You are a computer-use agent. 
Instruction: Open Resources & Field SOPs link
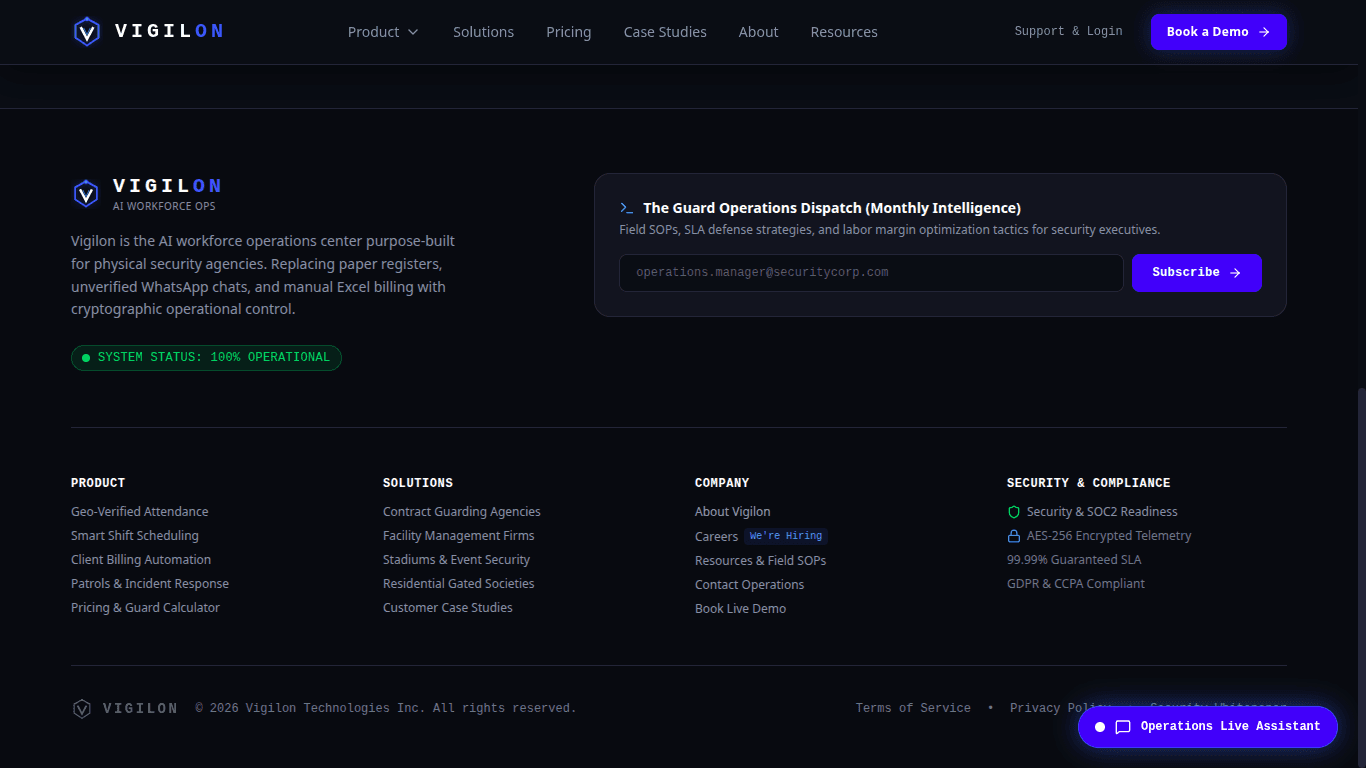(x=761, y=561)
